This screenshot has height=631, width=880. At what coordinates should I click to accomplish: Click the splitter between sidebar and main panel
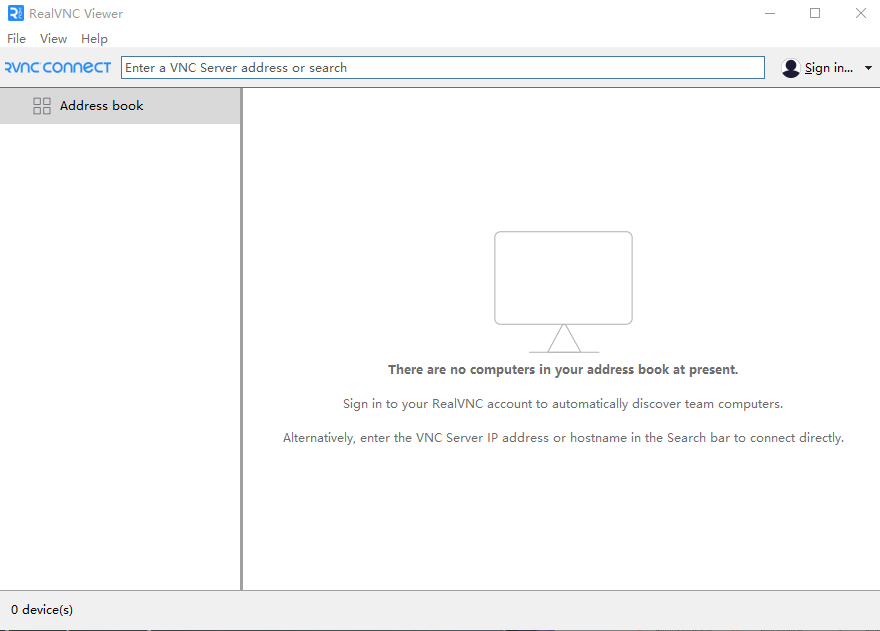click(x=242, y=340)
